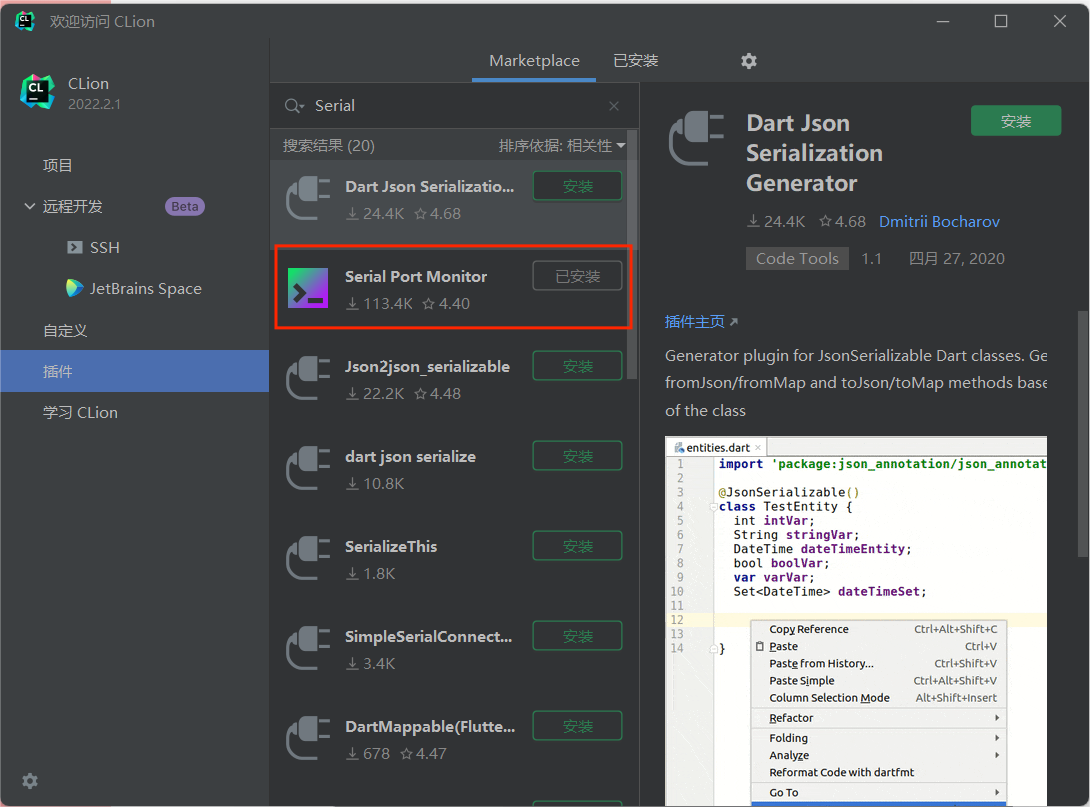This screenshot has width=1090, height=807.
Task: Select 项目 in the sidebar
Action: 58,165
